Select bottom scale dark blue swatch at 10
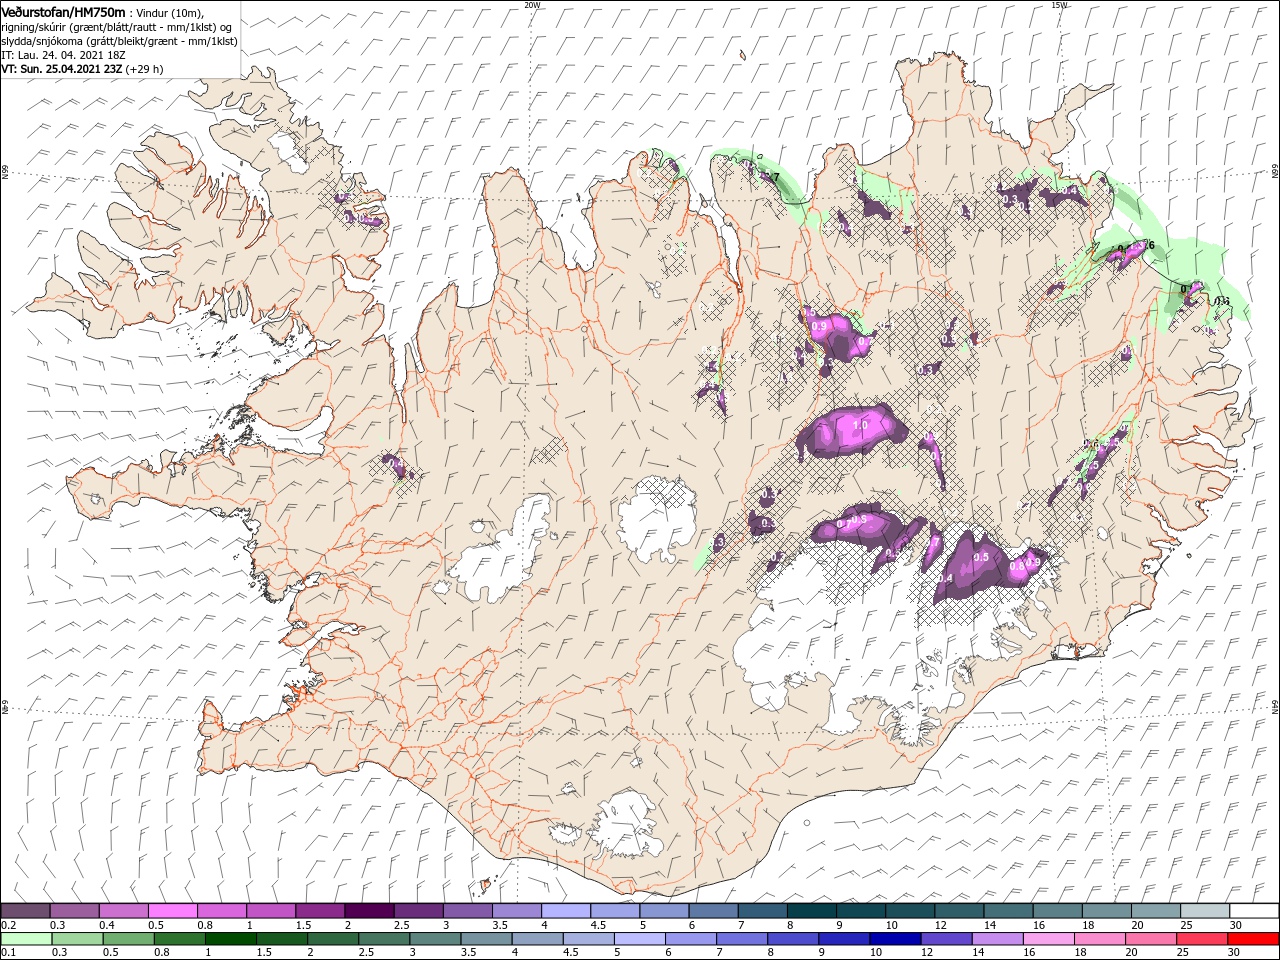 (x=896, y=939)
